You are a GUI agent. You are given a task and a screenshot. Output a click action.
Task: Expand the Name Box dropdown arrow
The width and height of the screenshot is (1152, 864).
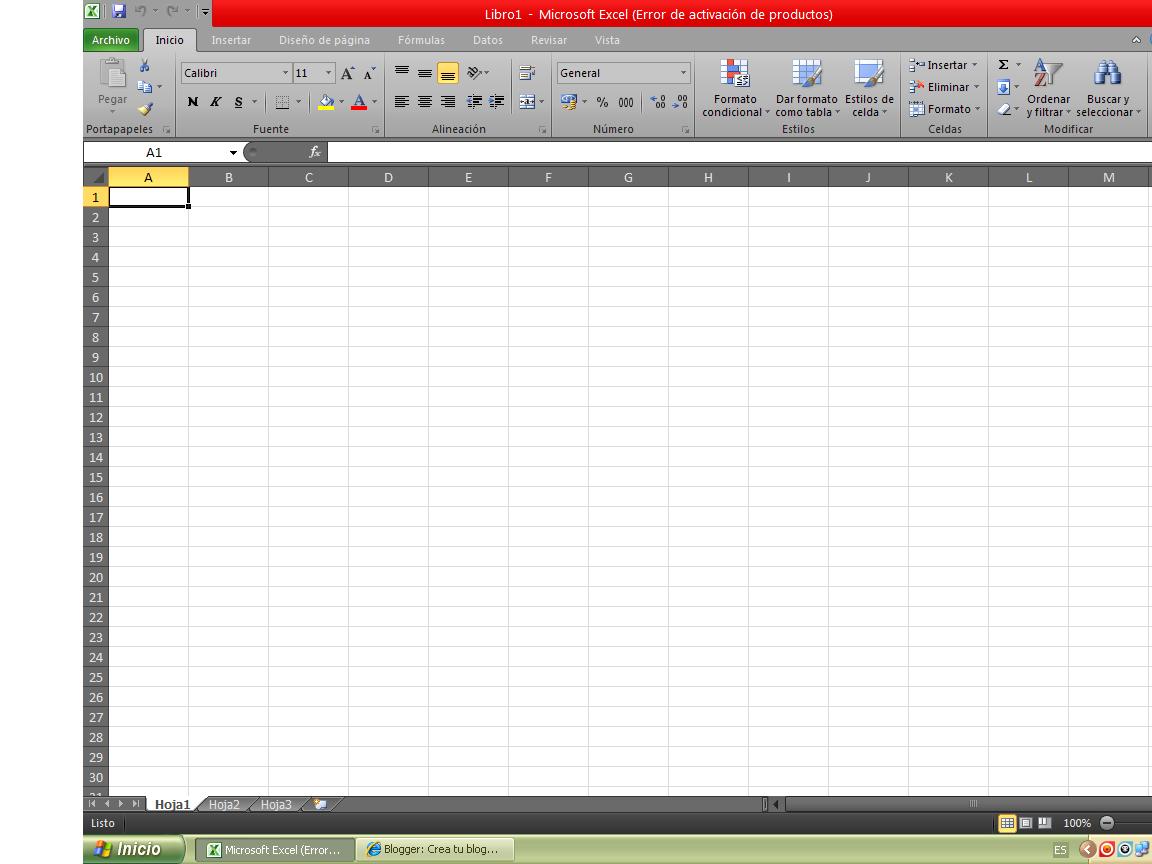(233, 153)
